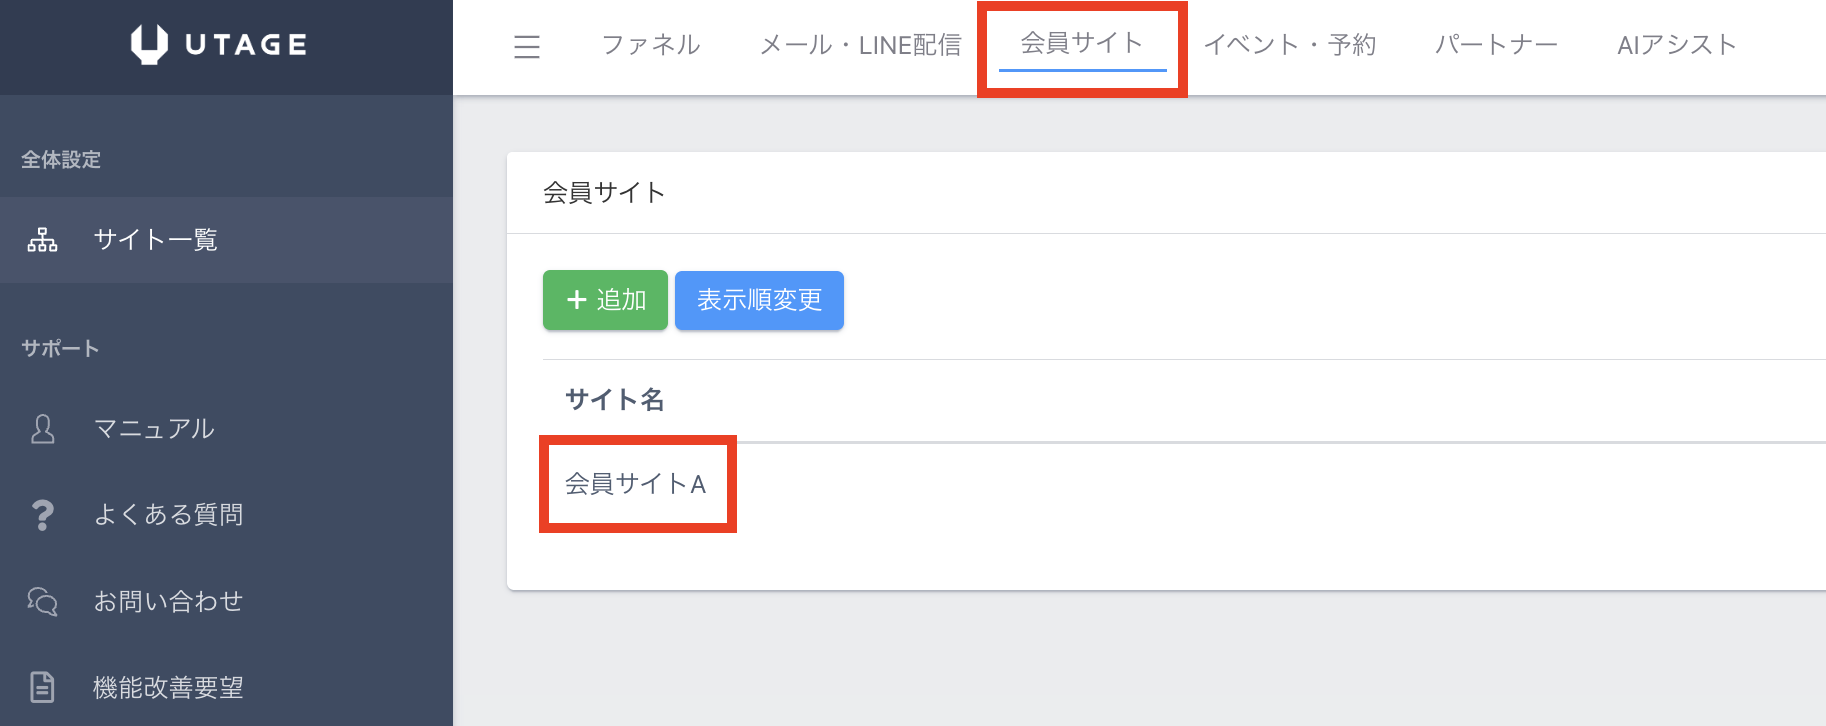Click the blue 表示順変更 button

coord(759,300)
